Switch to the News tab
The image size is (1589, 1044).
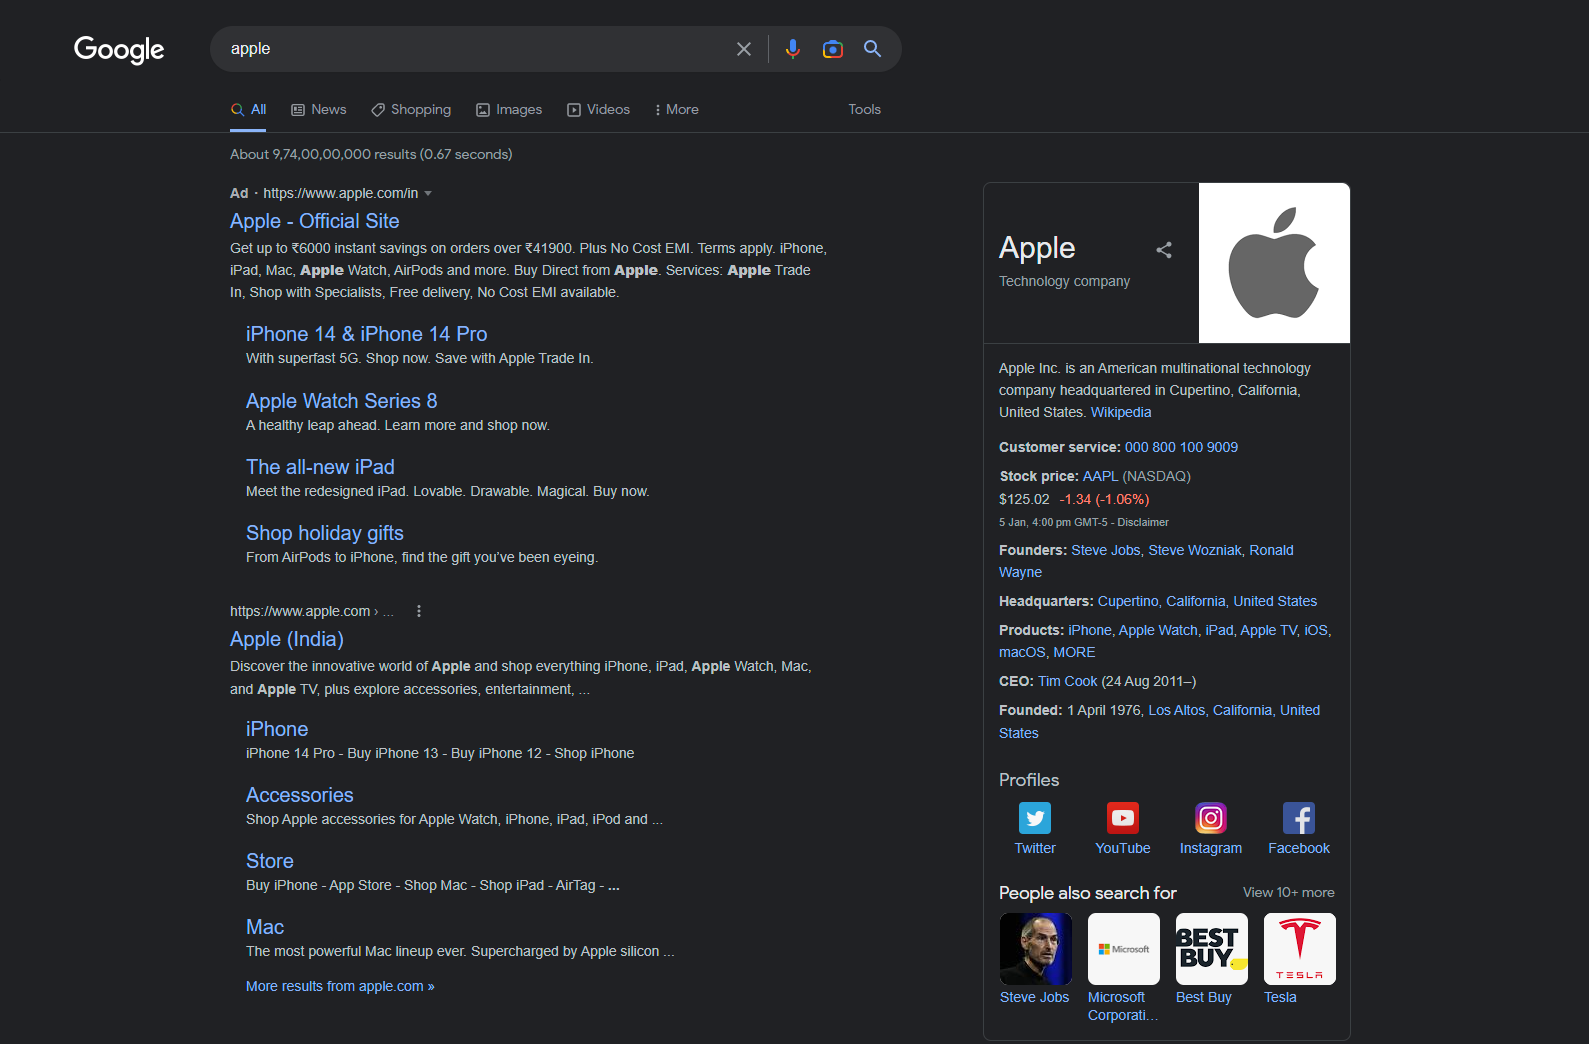coord(319,109)
